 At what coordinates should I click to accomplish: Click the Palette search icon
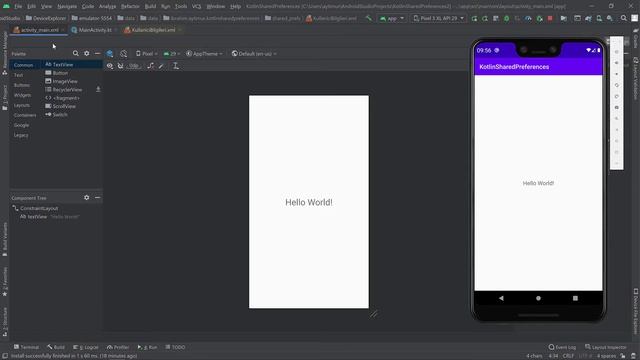point(76,53)
